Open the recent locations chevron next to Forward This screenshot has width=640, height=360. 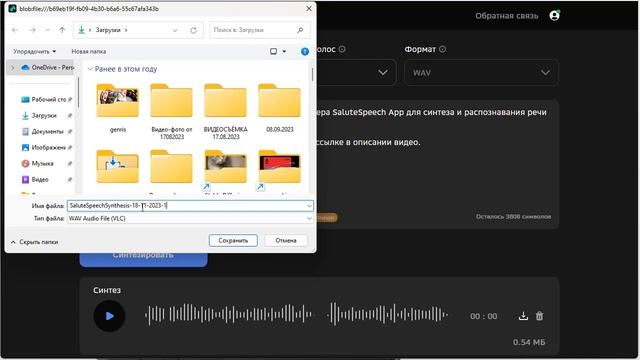click(48, 30)
